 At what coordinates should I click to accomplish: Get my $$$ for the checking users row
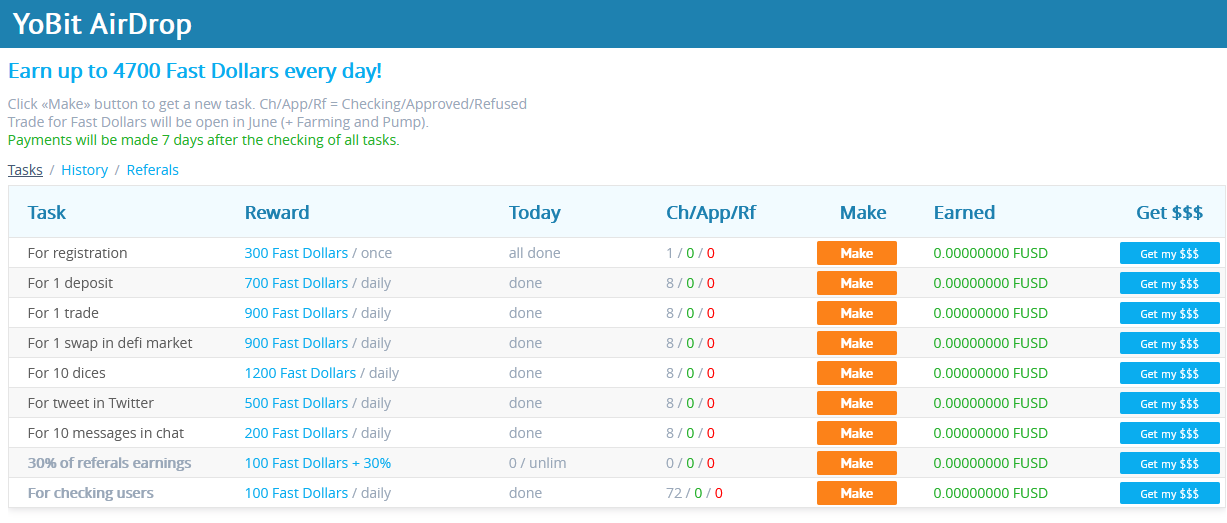[1170, 493]
